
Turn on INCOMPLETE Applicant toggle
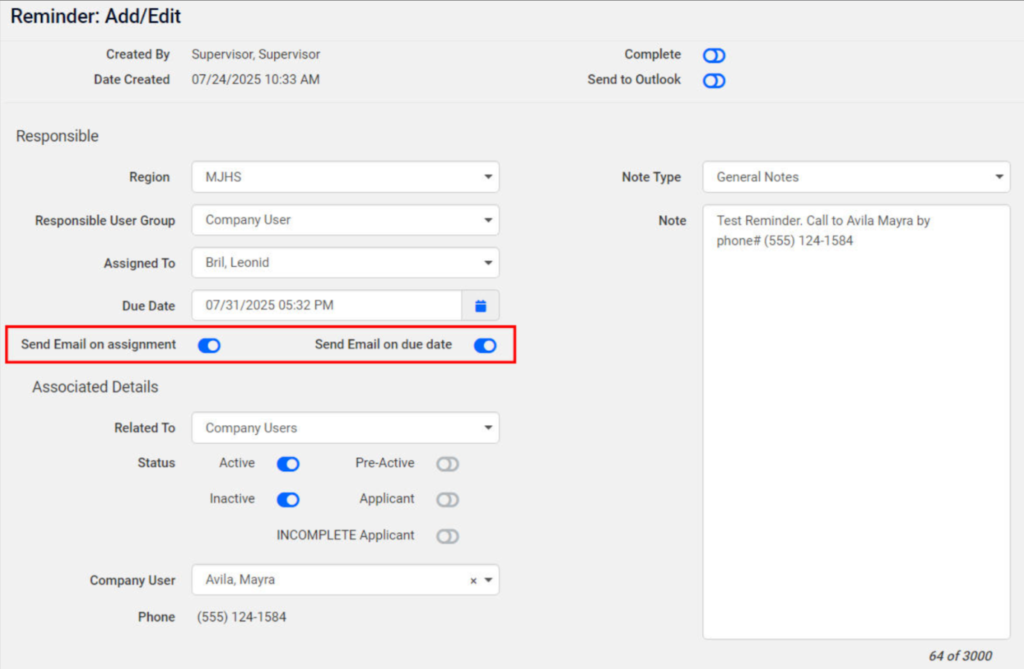point(447,536)
